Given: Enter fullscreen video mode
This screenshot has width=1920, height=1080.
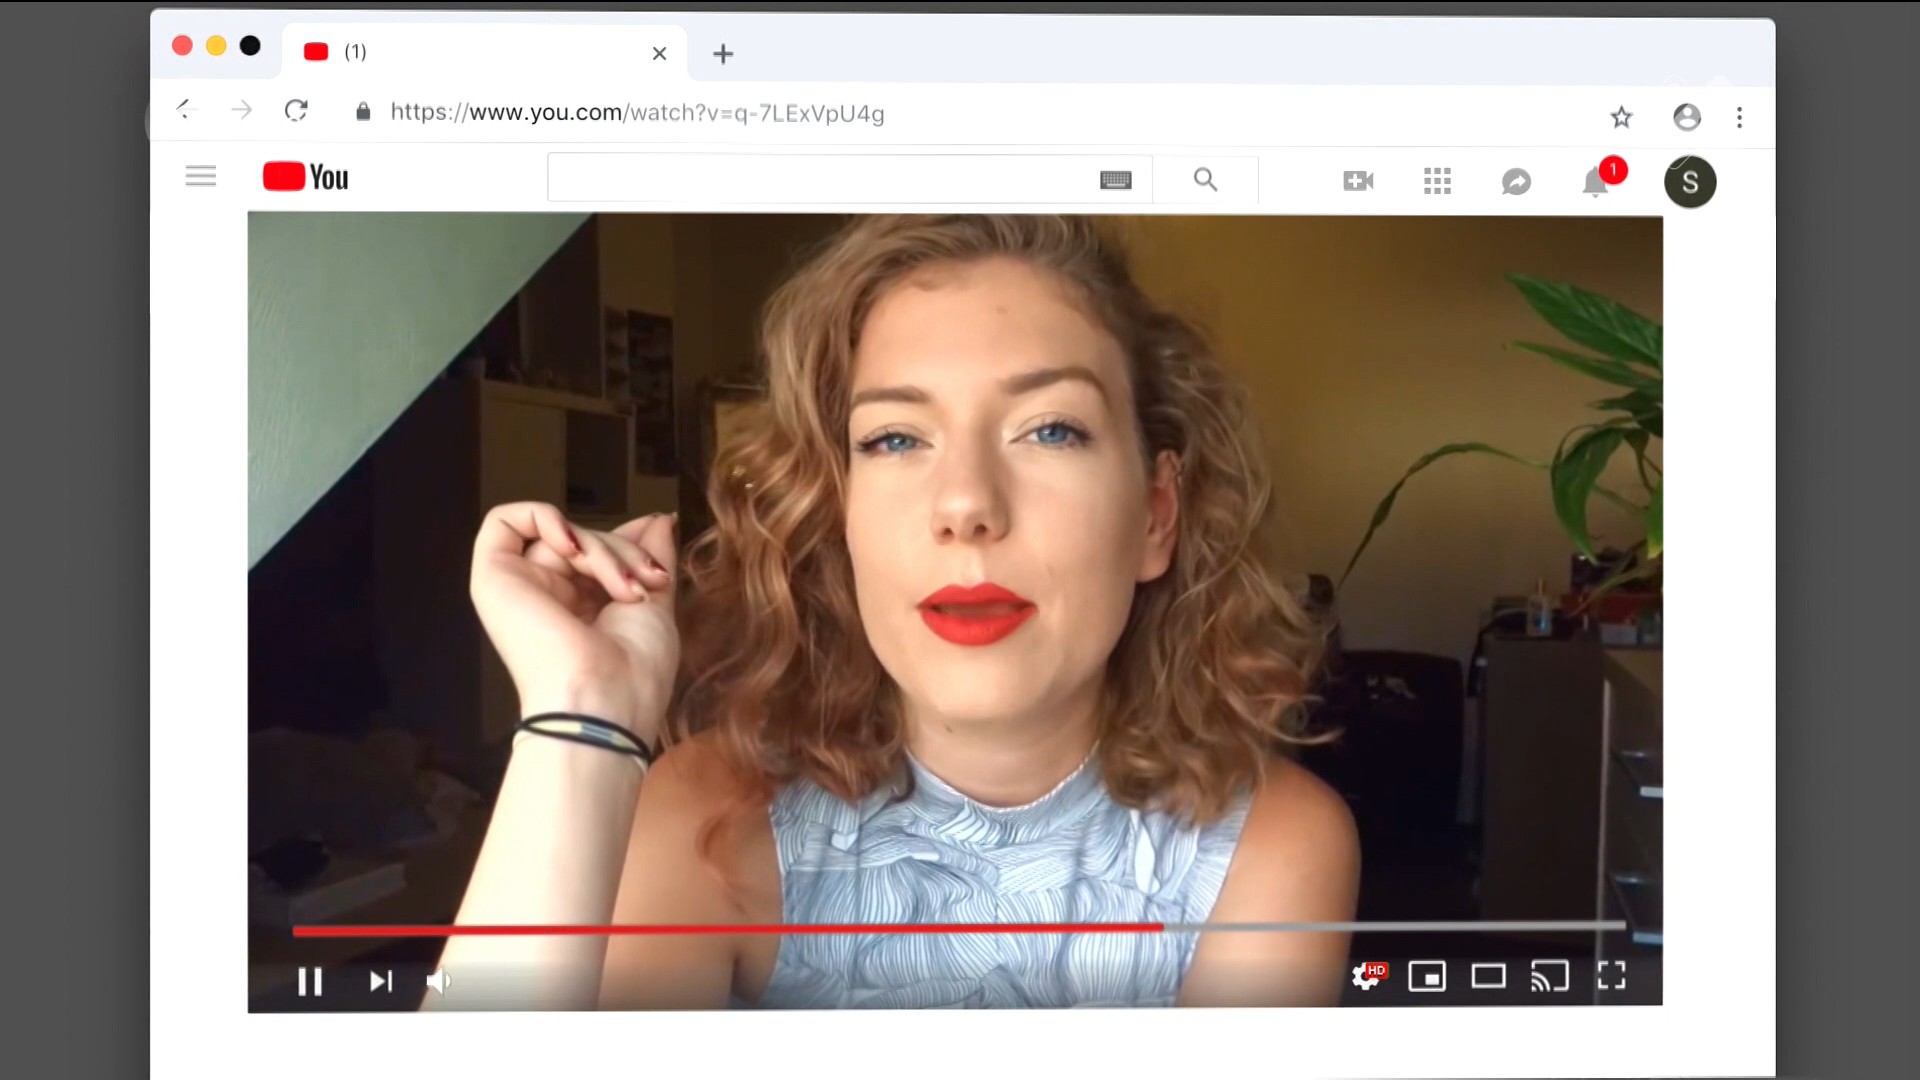Looking at the screenshot, I should pyautogui.click(x=1611, y=976).
